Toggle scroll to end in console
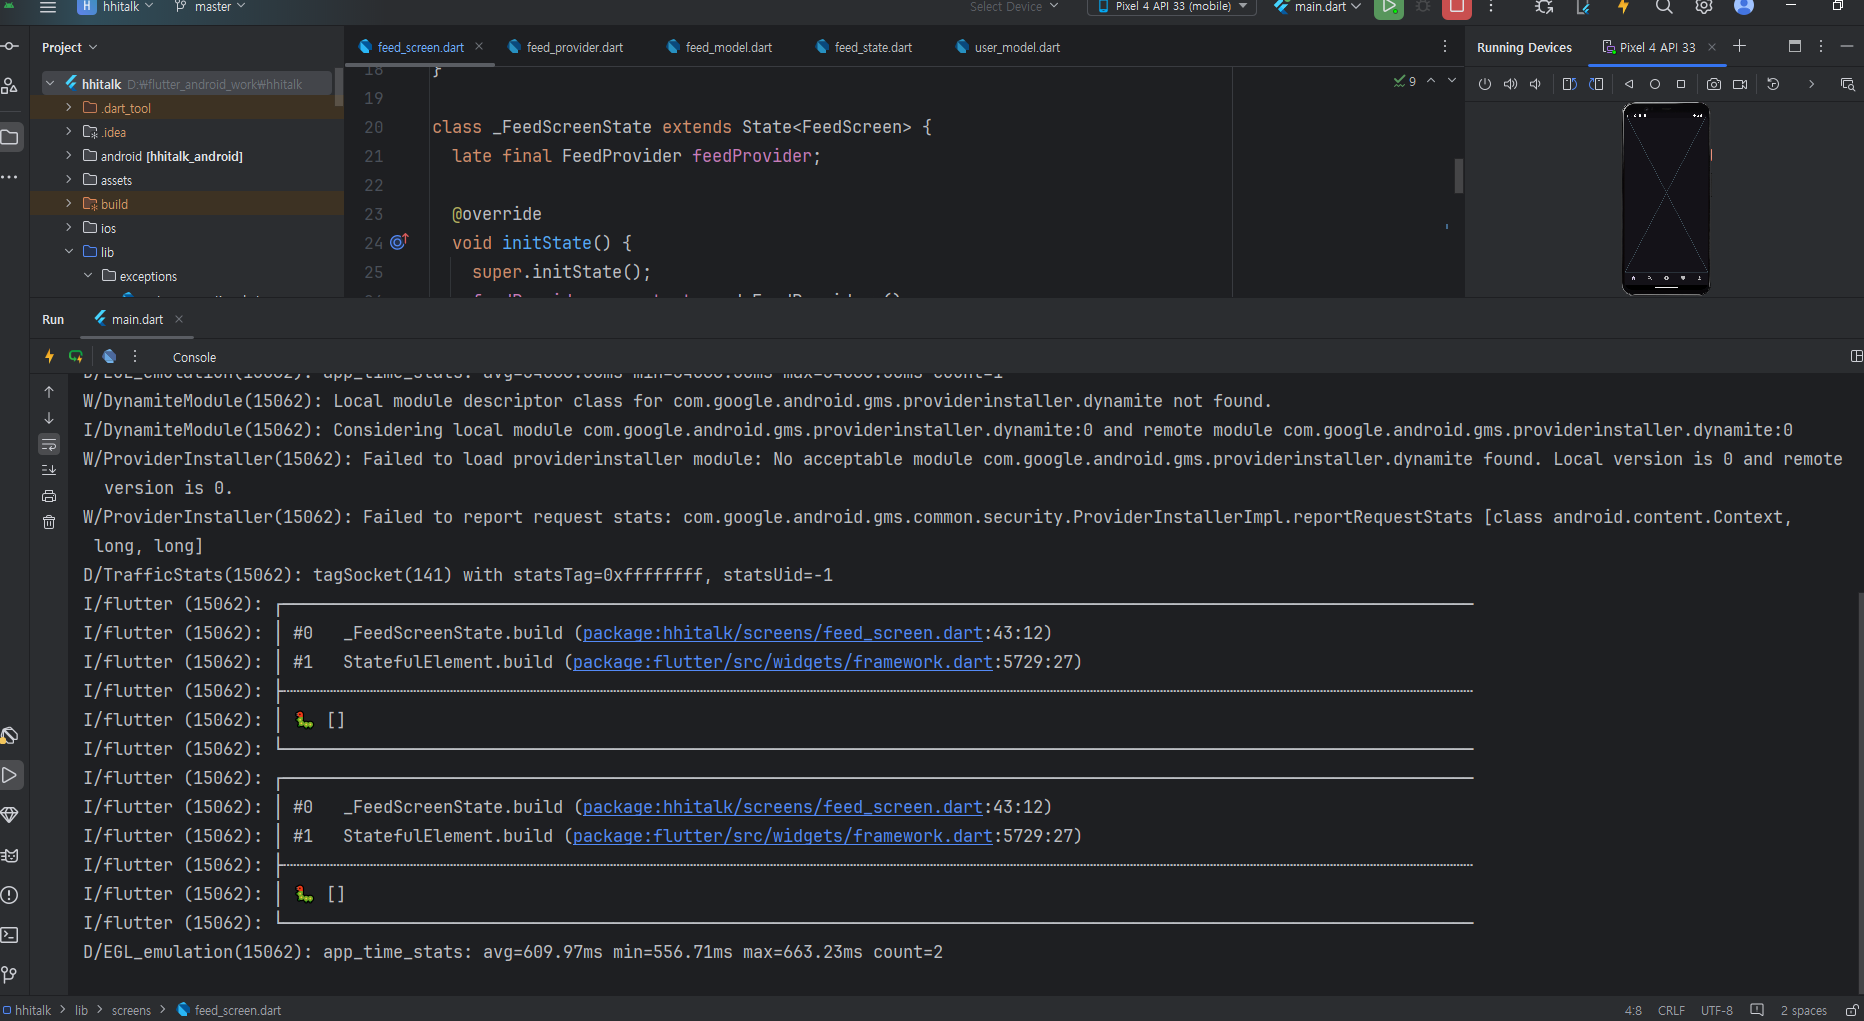This screenshot has width=1864, height=1021. pos(49,470)
